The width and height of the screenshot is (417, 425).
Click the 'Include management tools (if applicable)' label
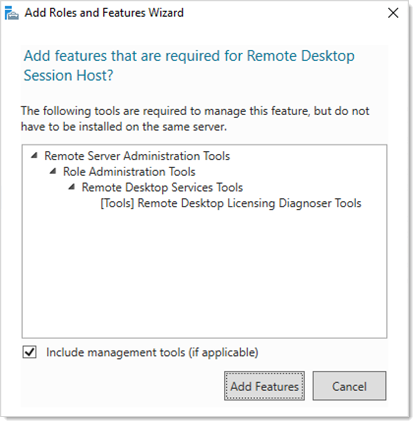click(152, 352)
